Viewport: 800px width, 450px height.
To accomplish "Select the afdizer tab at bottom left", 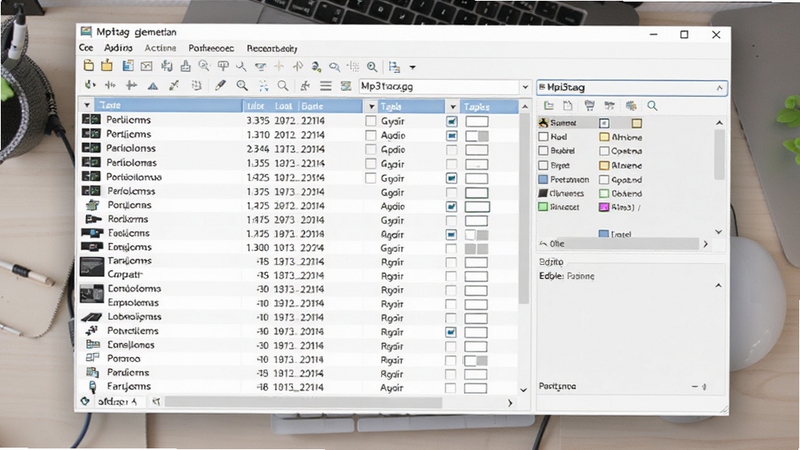I will point(117,402).
